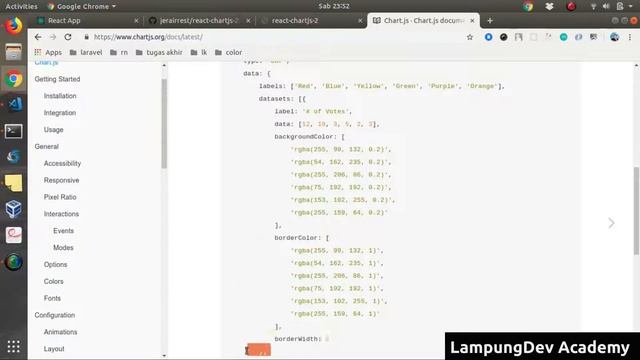Close the React App tab

(x=136, y=20)
